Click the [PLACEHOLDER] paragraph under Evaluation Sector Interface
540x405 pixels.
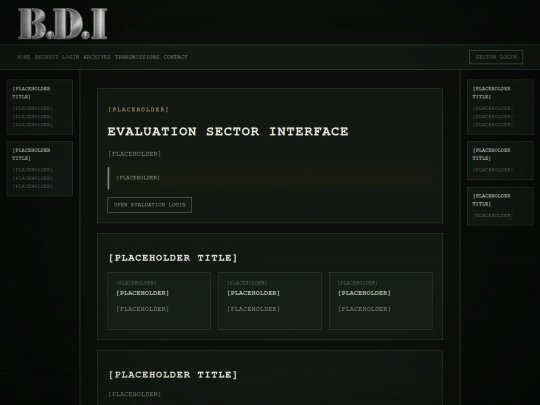(135, 154)
